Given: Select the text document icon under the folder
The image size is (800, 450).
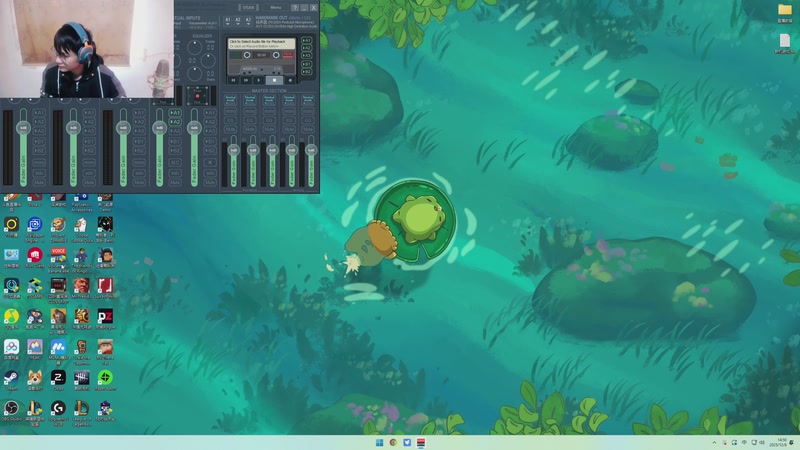Looking at the screenshot, I should pyautogui.click(x=785, y=41).
